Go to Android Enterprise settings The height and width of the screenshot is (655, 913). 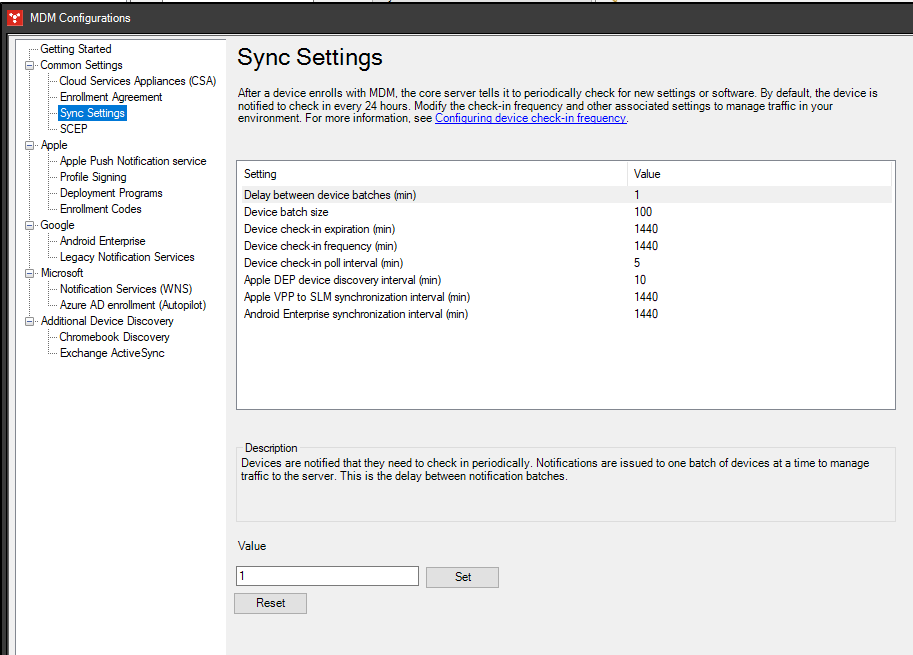pyautogui.click(x=102, y=241)
